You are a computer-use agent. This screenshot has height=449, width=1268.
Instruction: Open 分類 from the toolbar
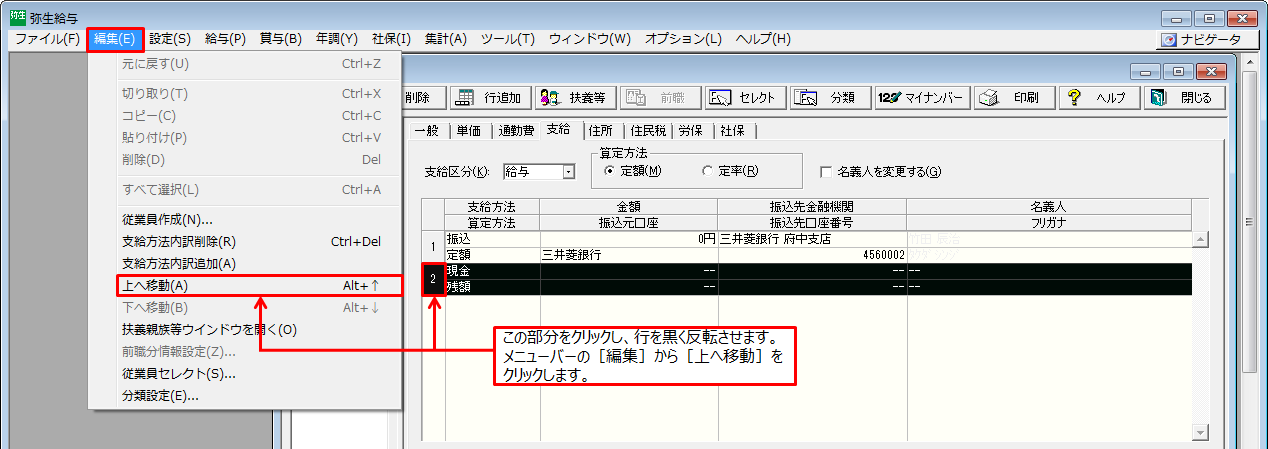(x=830, y=98)
